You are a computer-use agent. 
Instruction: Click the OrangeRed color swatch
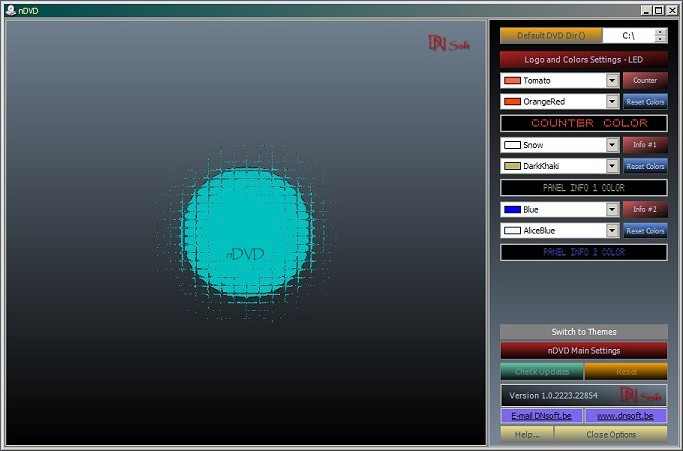tap(512, 102)
